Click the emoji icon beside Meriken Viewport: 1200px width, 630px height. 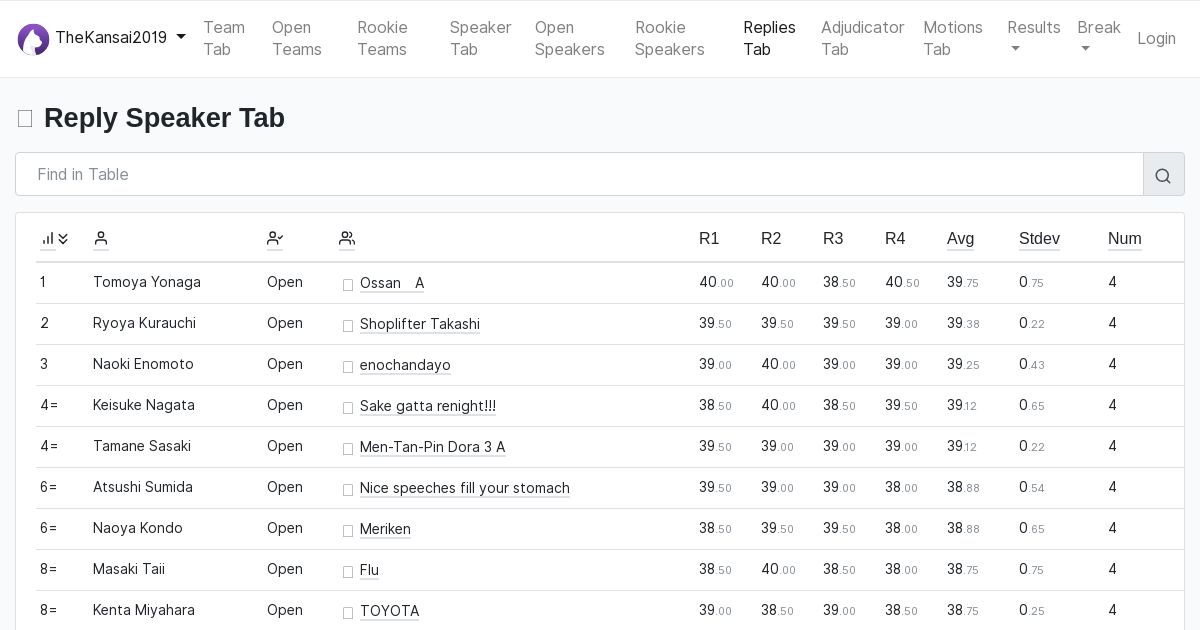348,531
